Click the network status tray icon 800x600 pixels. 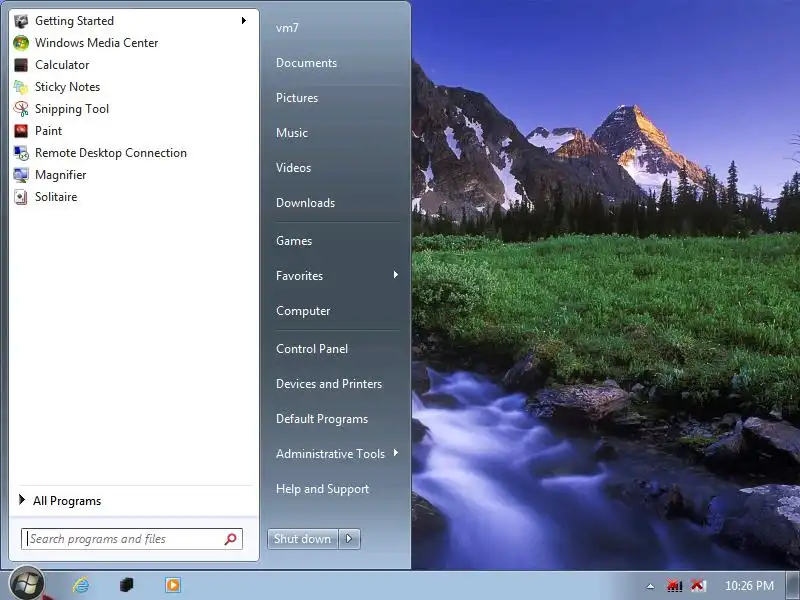(674, 585)
